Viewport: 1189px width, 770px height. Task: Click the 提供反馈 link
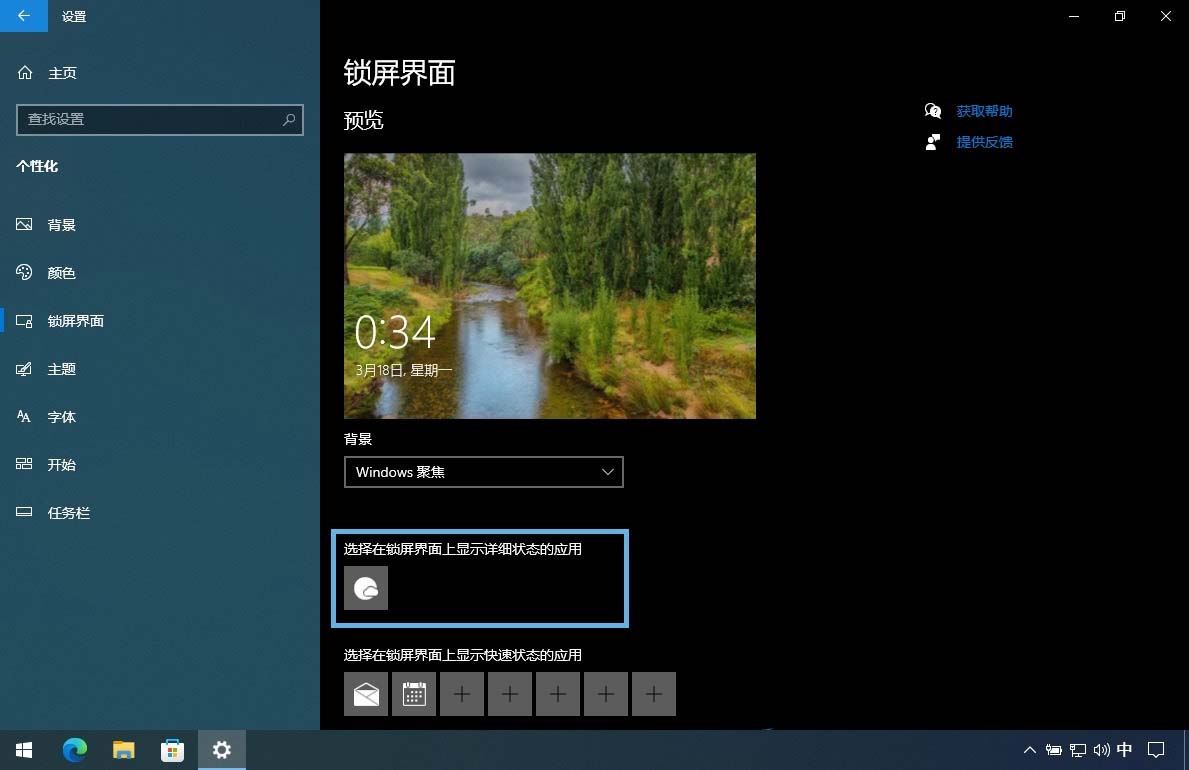point(984,142)
